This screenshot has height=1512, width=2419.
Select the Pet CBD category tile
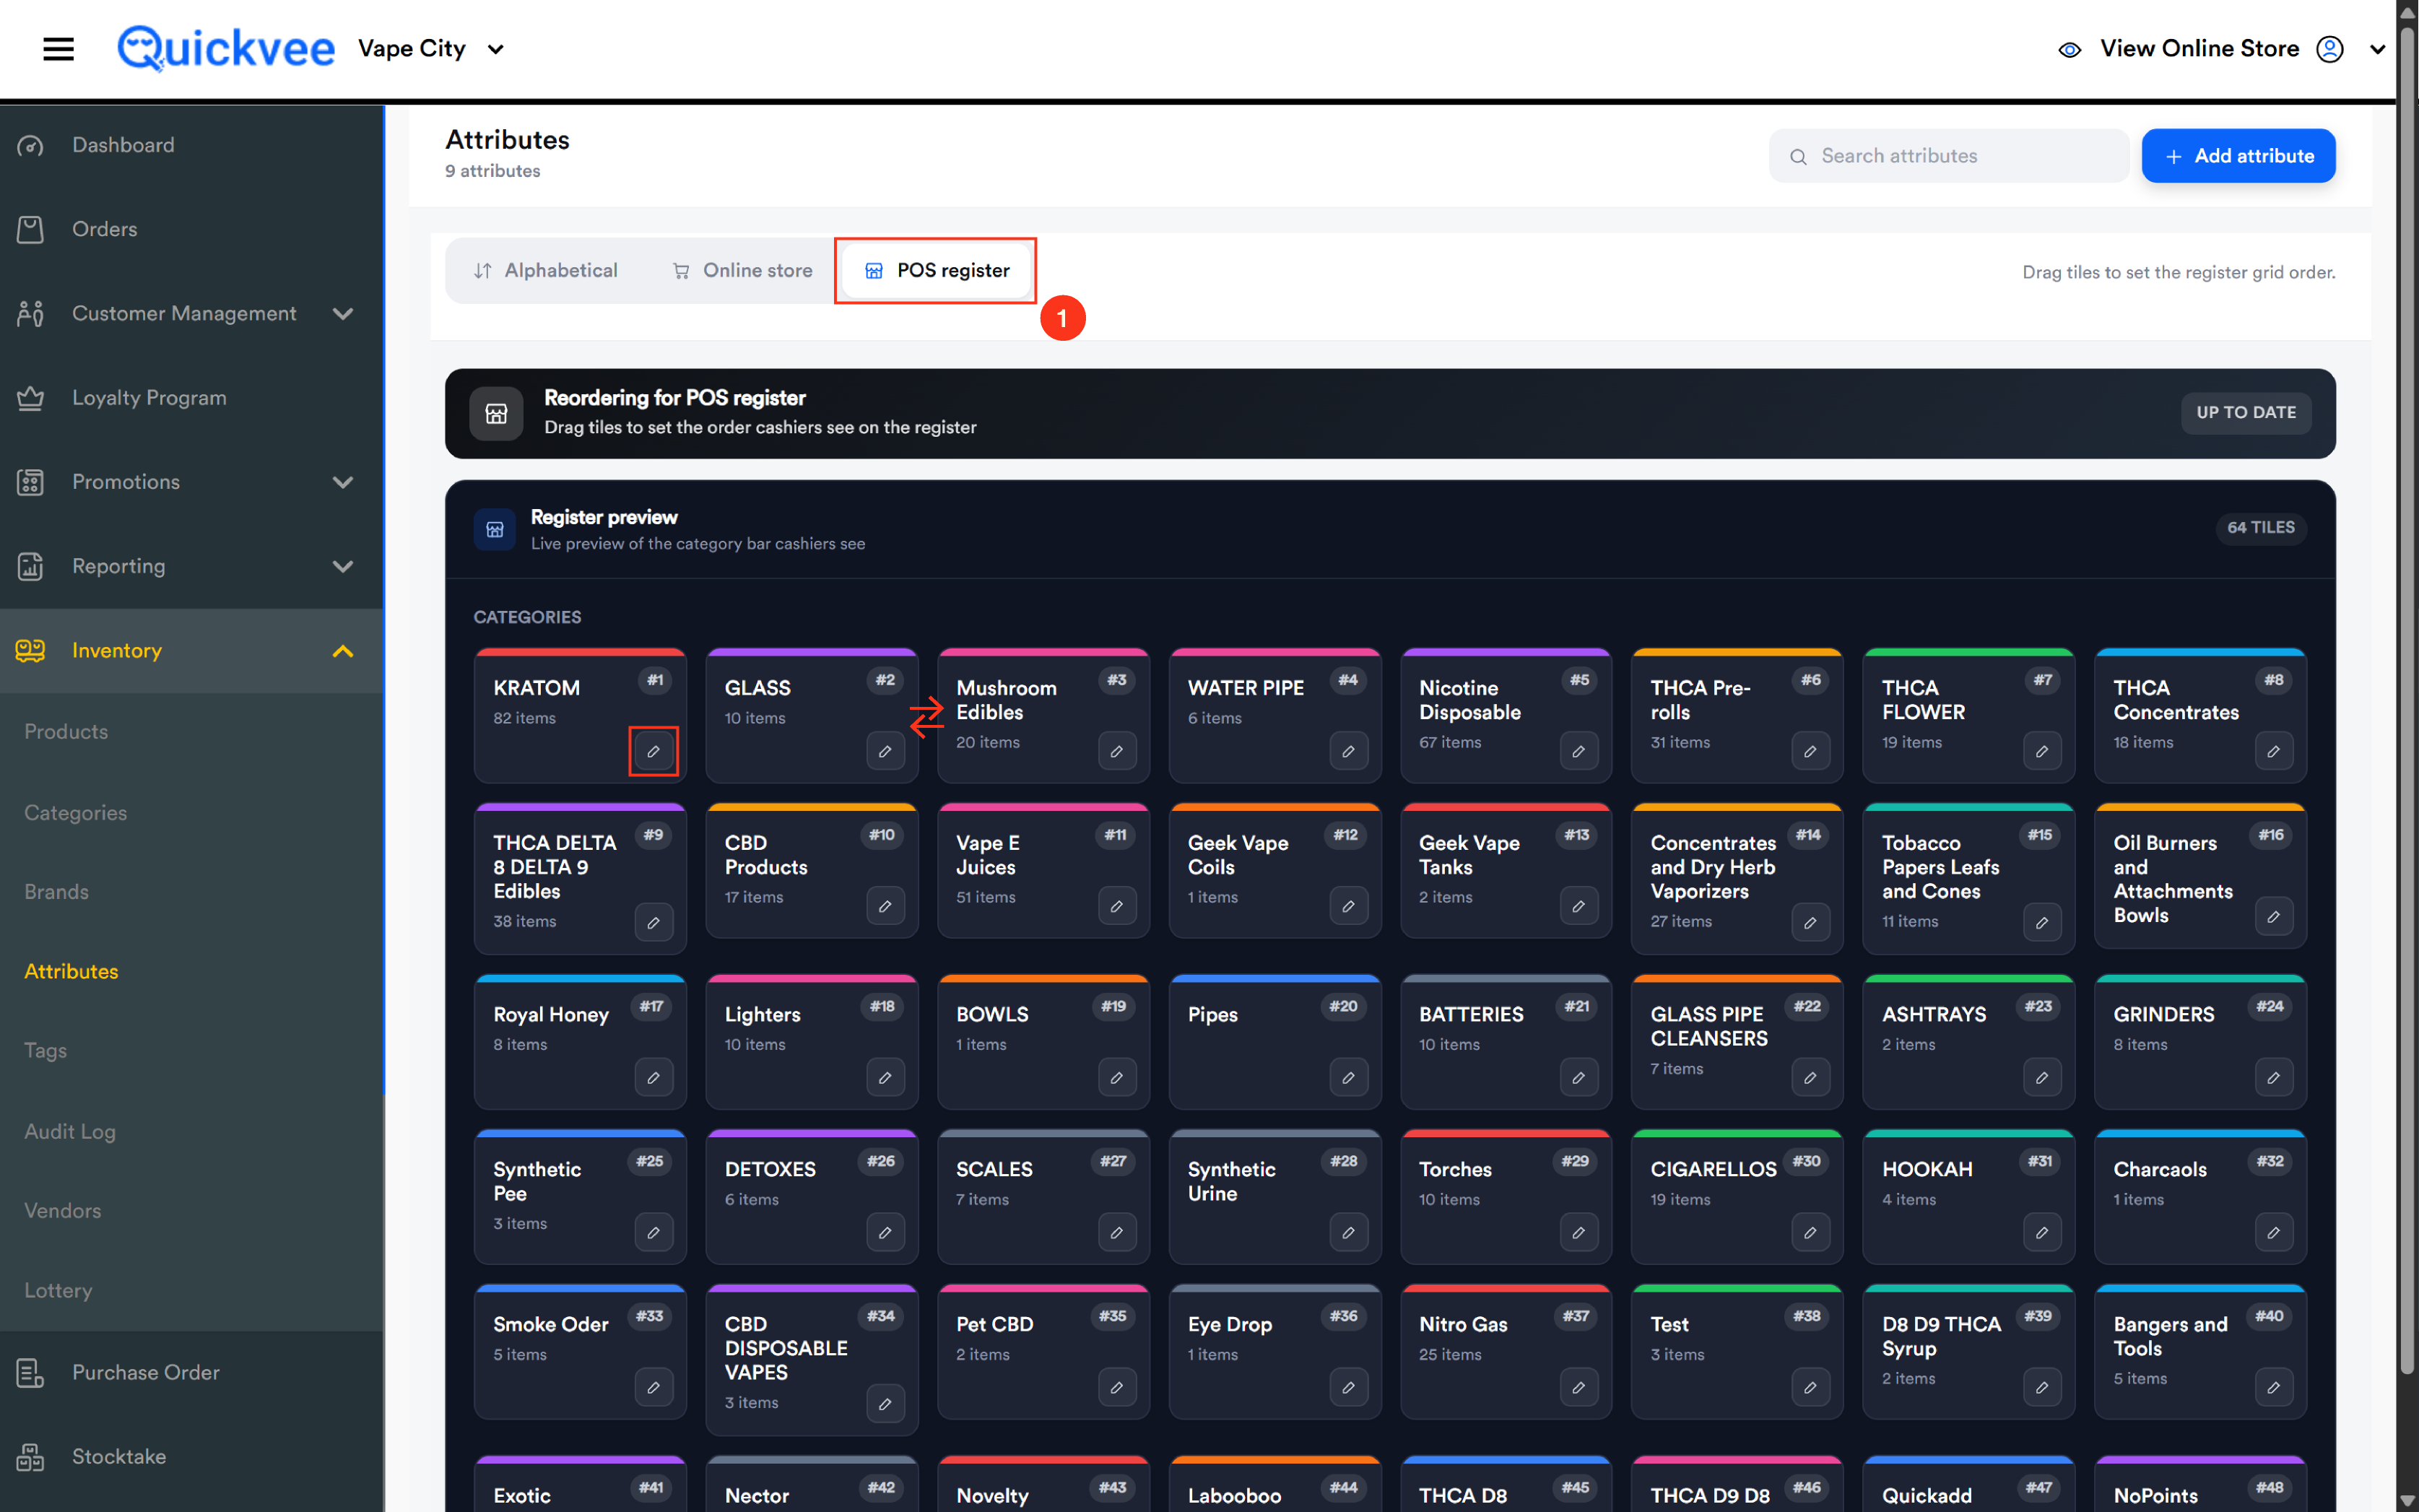(1043, 1352)
